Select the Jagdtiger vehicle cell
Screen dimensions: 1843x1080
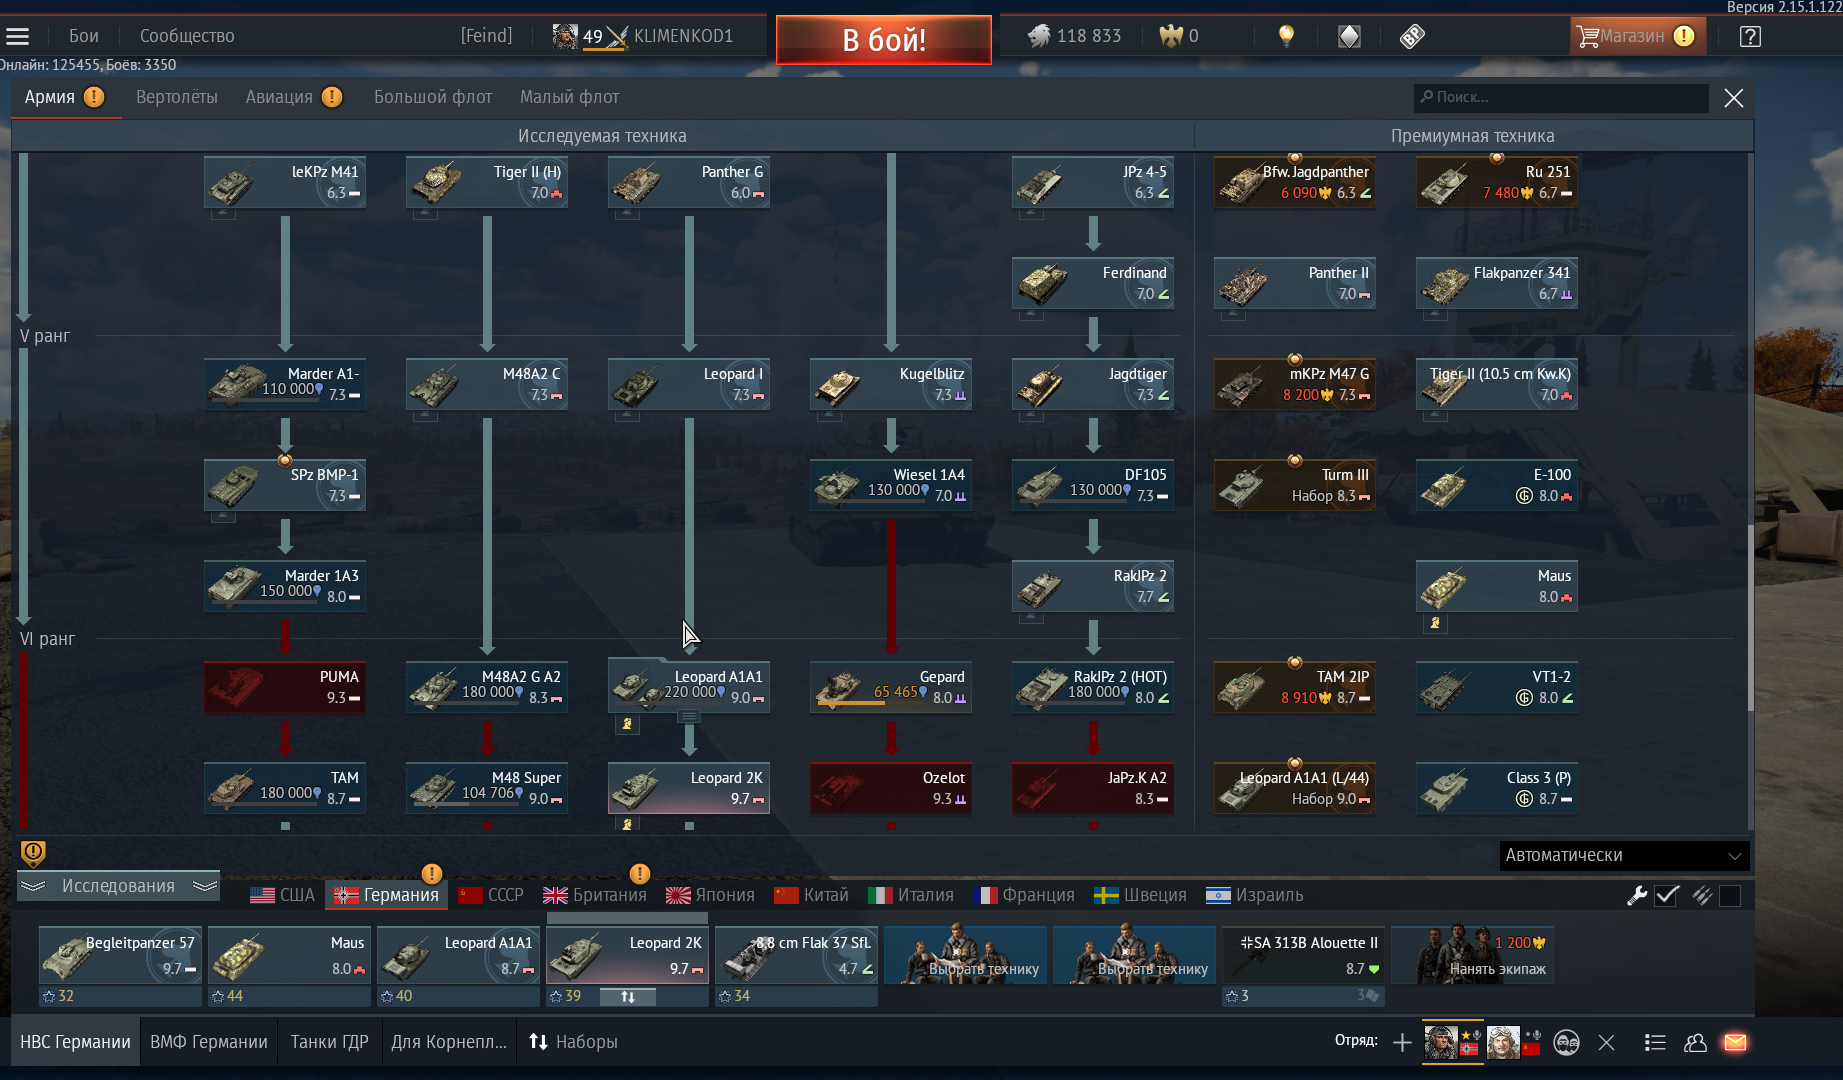pyautogui.click(x=1093, y=385)
